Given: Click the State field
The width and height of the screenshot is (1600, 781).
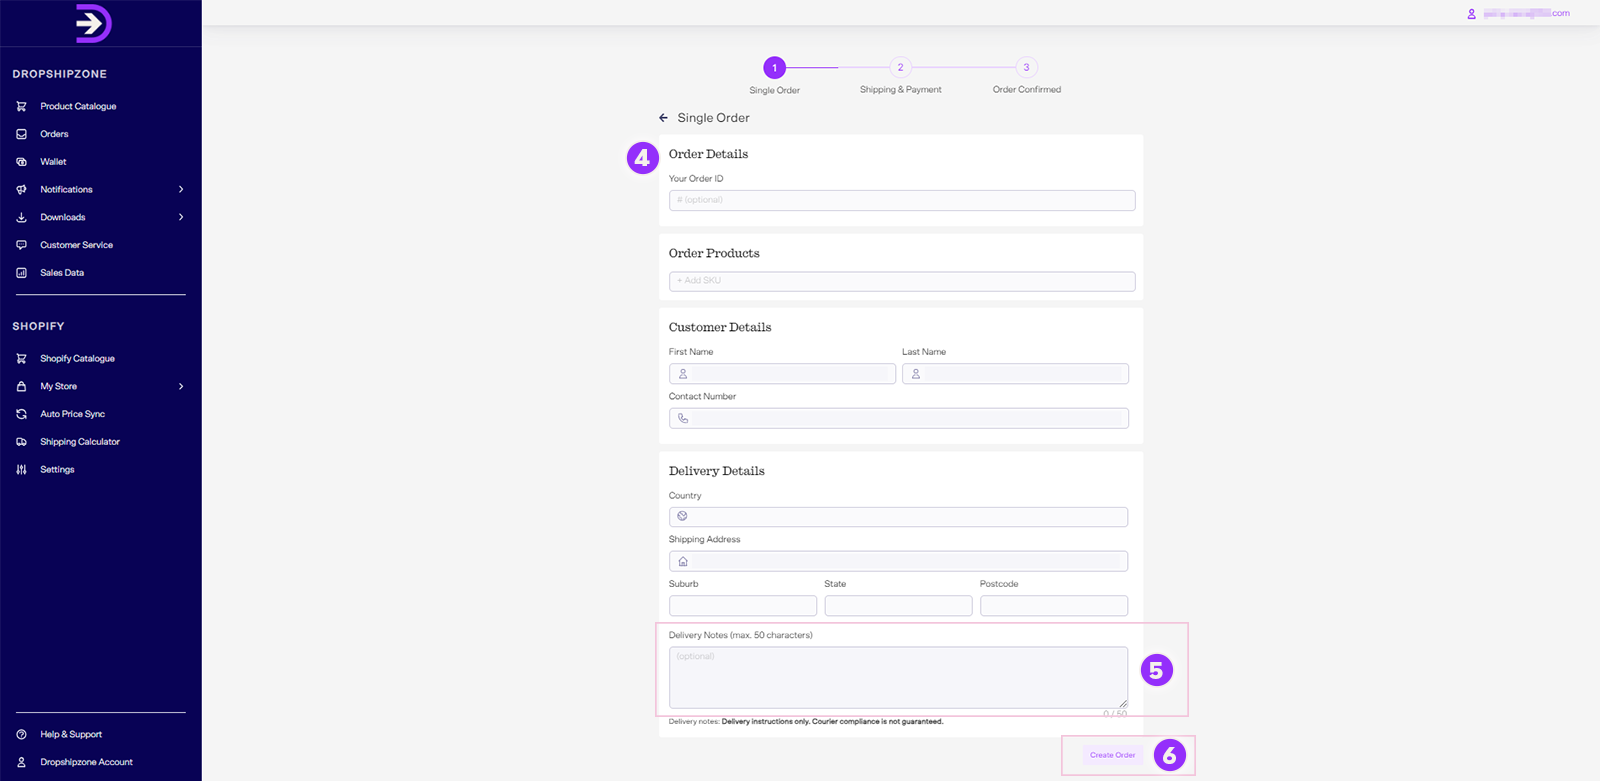Looking at the screenshot, I should pyautogui.click(x=898, y=606).
